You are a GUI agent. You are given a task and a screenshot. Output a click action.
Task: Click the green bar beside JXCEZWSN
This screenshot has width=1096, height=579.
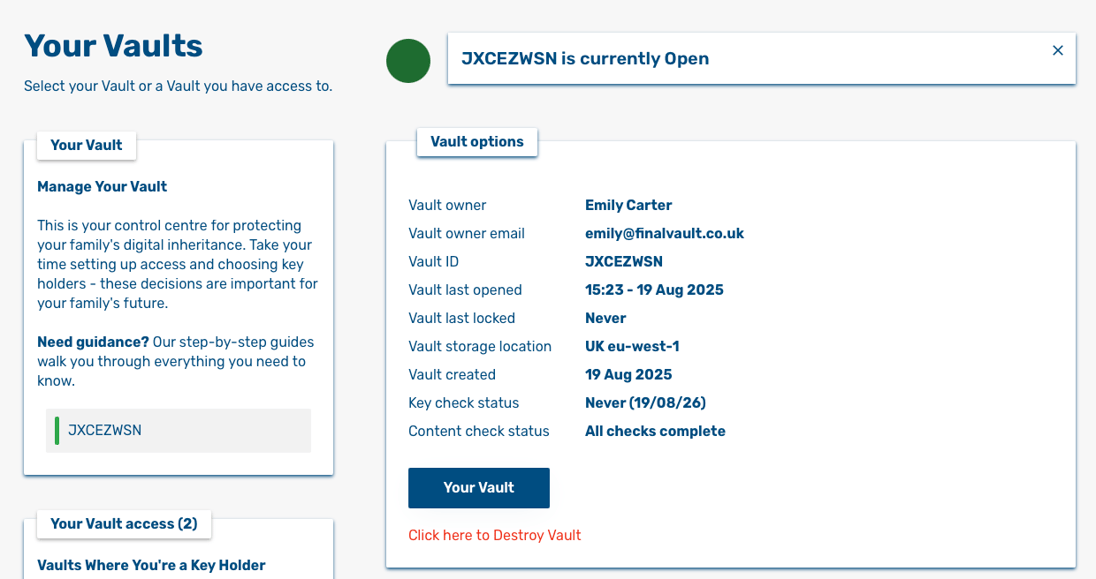click(57, 430)
